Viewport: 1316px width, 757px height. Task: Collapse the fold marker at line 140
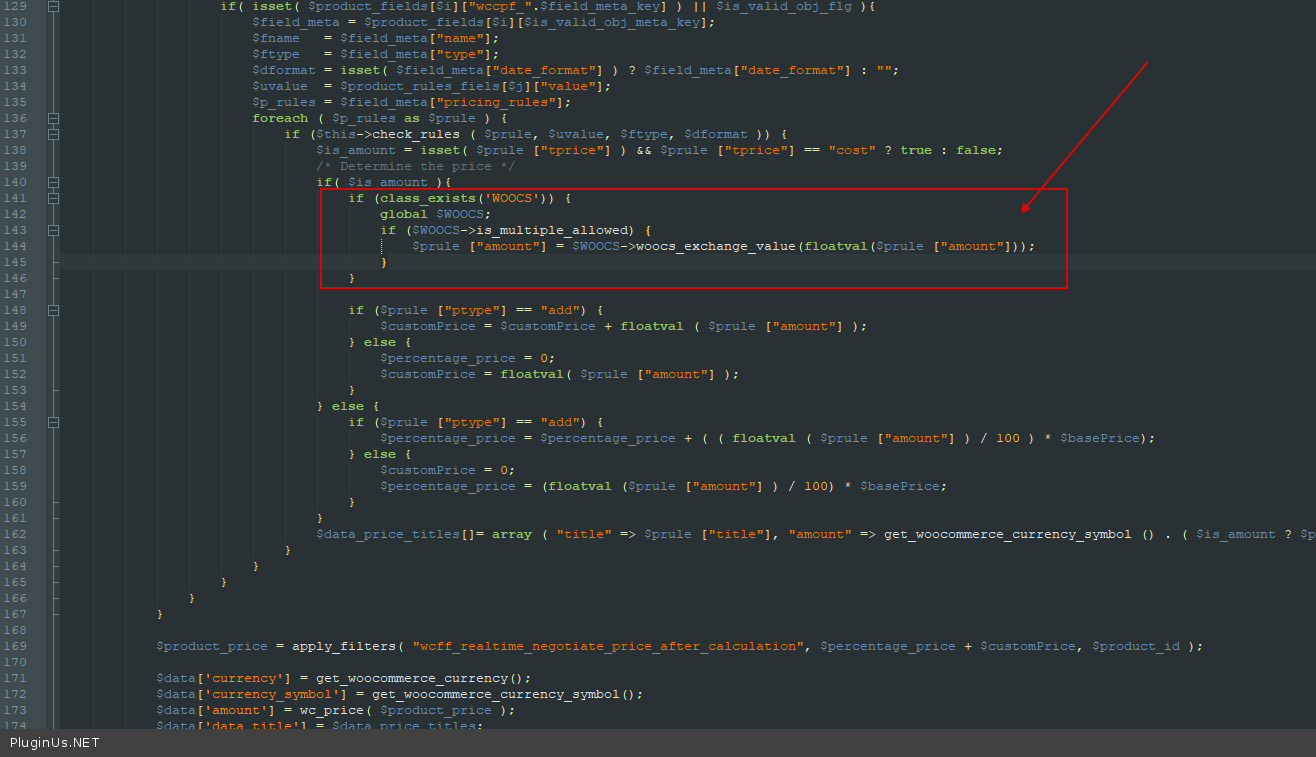coord(54,182)
